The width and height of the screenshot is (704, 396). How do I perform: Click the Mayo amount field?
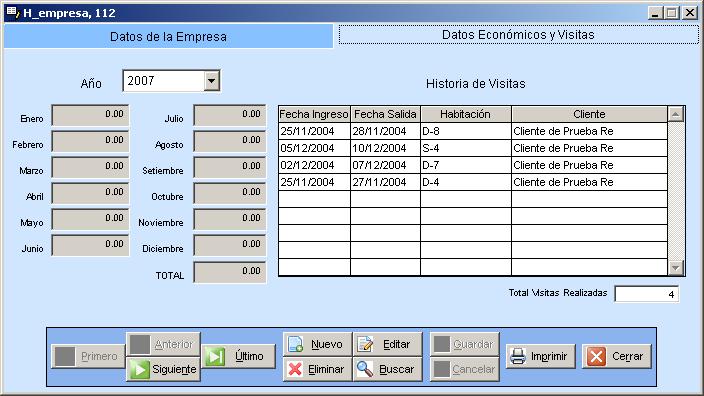pos(90,219)
